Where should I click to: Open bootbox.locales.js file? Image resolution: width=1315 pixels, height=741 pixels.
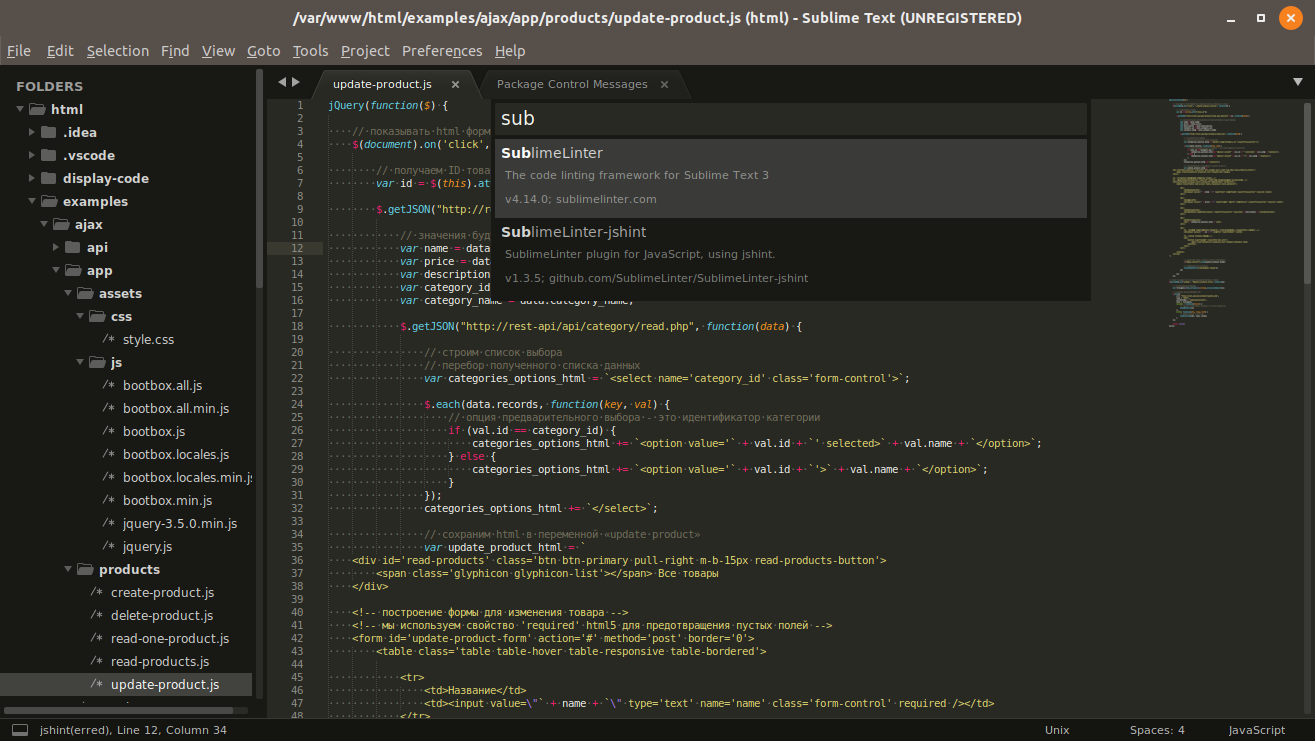(176, 454)
